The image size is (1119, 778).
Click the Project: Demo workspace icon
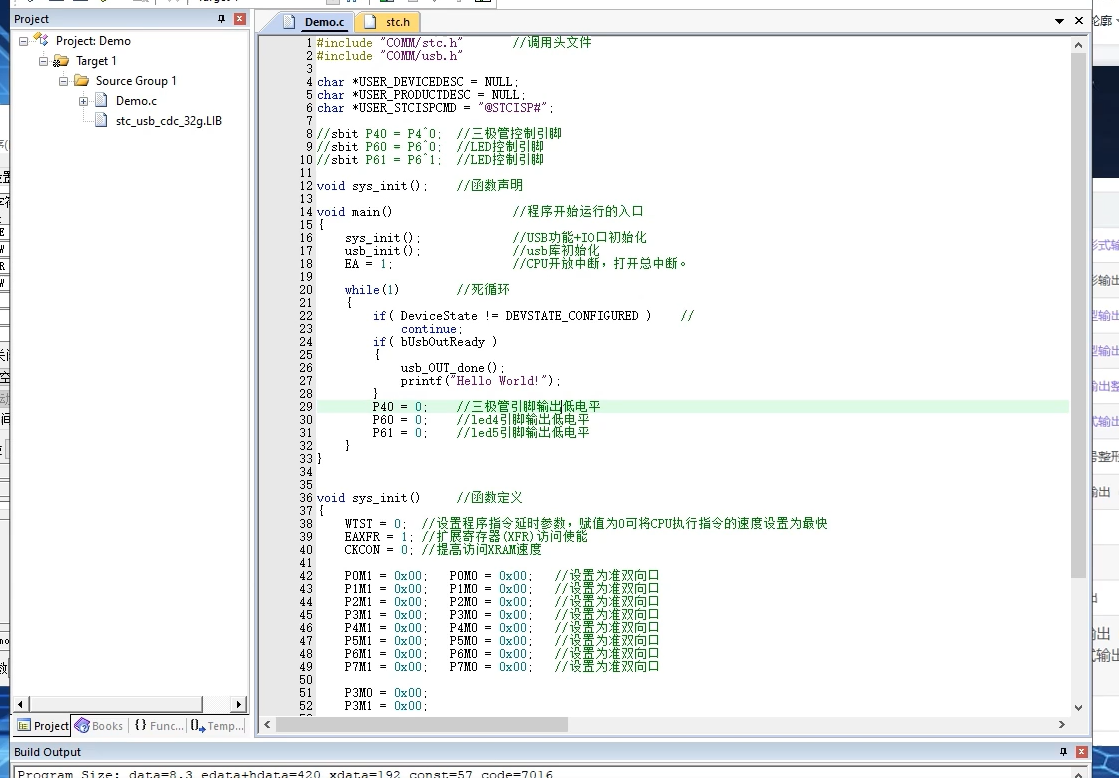[x=41, y=41]
